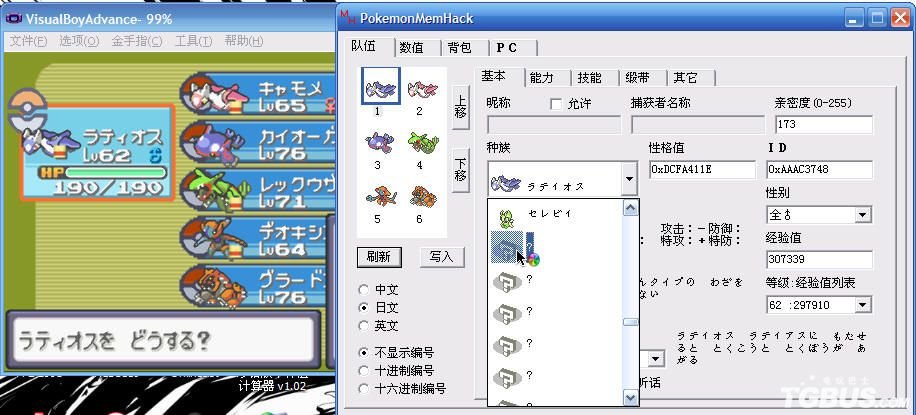The height and width of the screenshot is (415, 916).
Task: Open the 工具(T) menu in VisualBoyAdvance
Action: tap(194, 41)
